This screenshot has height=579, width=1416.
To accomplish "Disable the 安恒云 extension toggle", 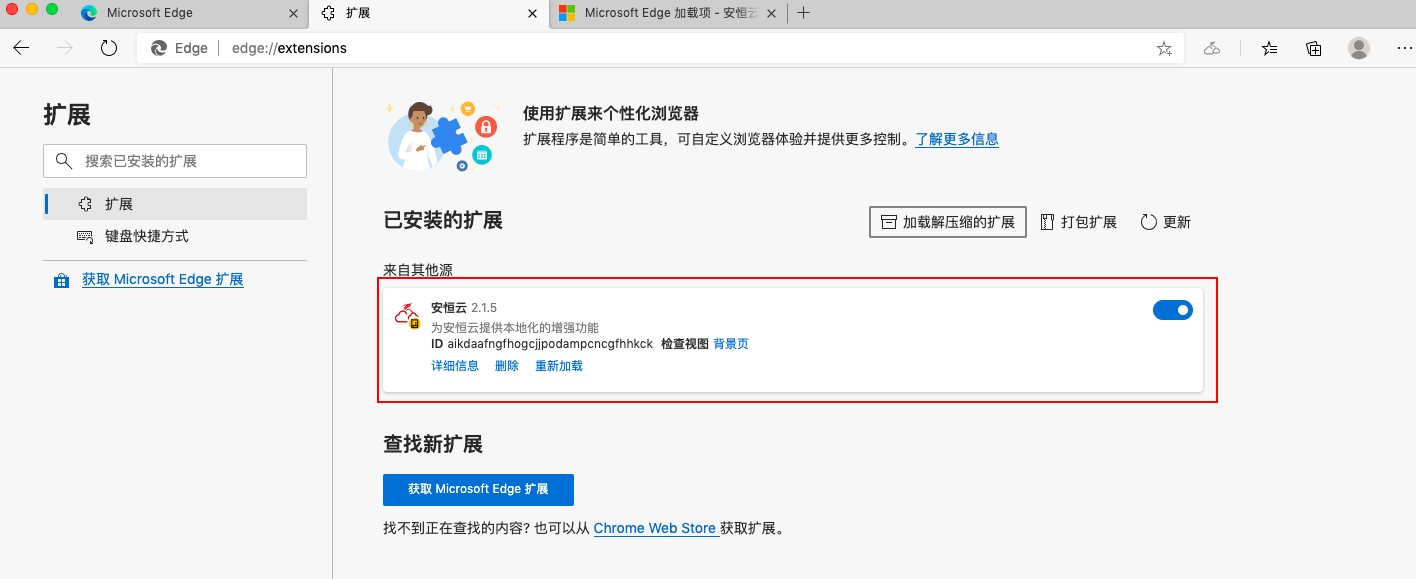I will [x=1173, y=310].
